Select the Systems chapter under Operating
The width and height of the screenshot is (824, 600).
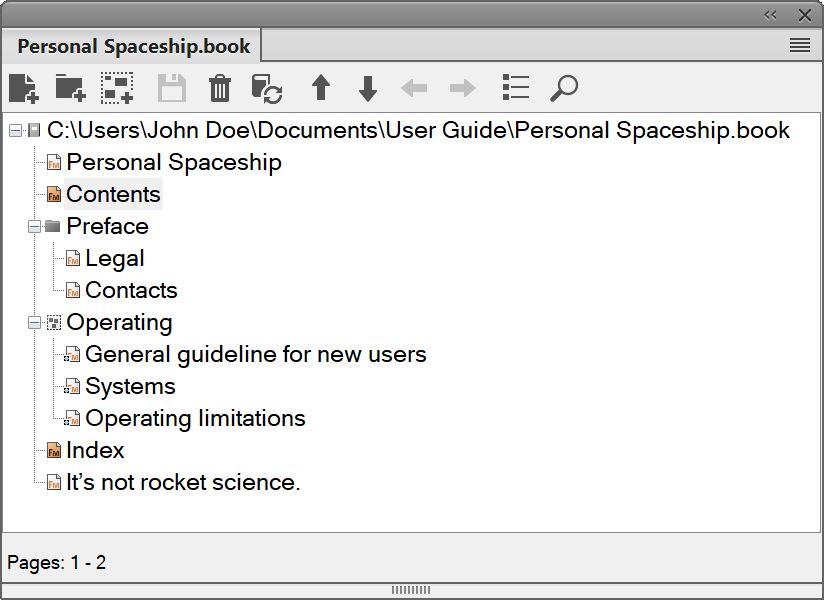pyautogui.click(x=130, y=386)
